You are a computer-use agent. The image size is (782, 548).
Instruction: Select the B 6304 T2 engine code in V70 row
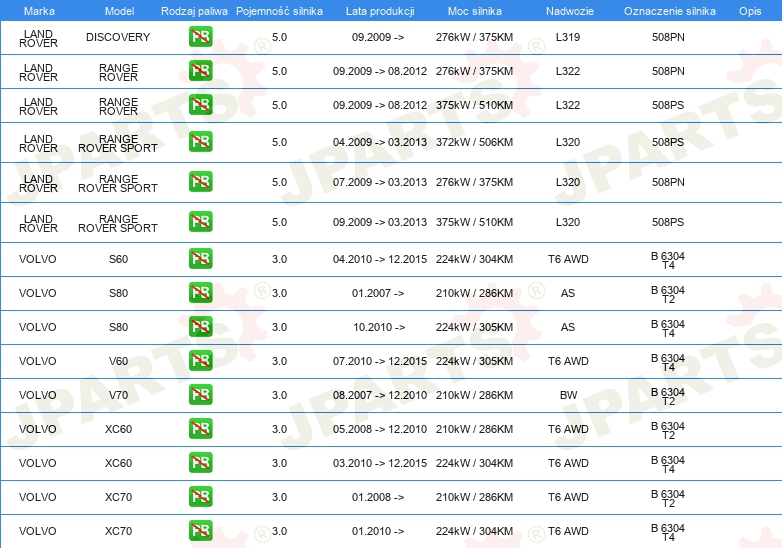(668, 397)
